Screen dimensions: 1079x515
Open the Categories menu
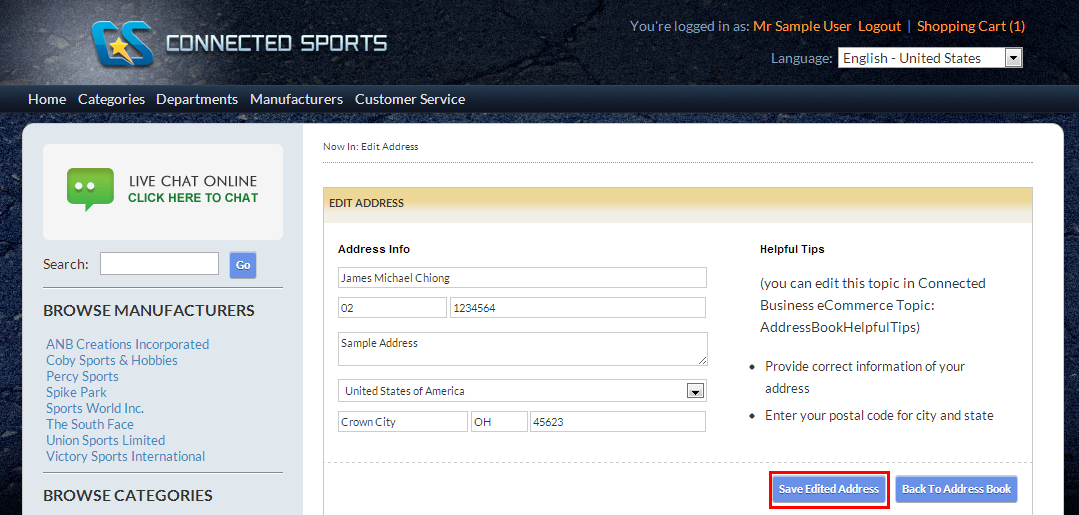(x=111, y=99)
